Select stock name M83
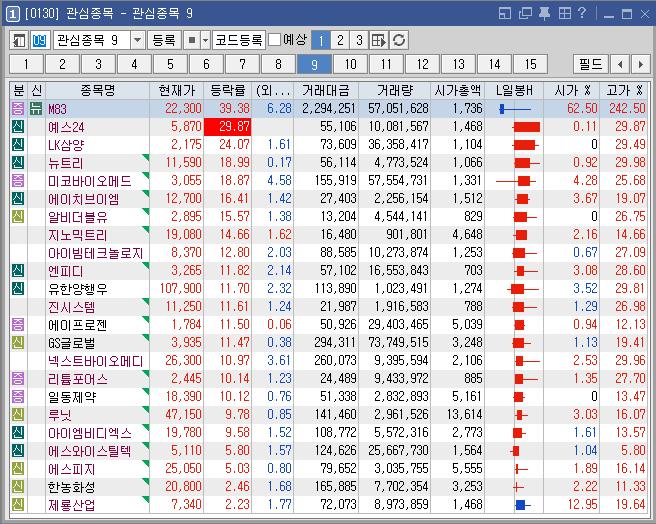 pos(57,109)
